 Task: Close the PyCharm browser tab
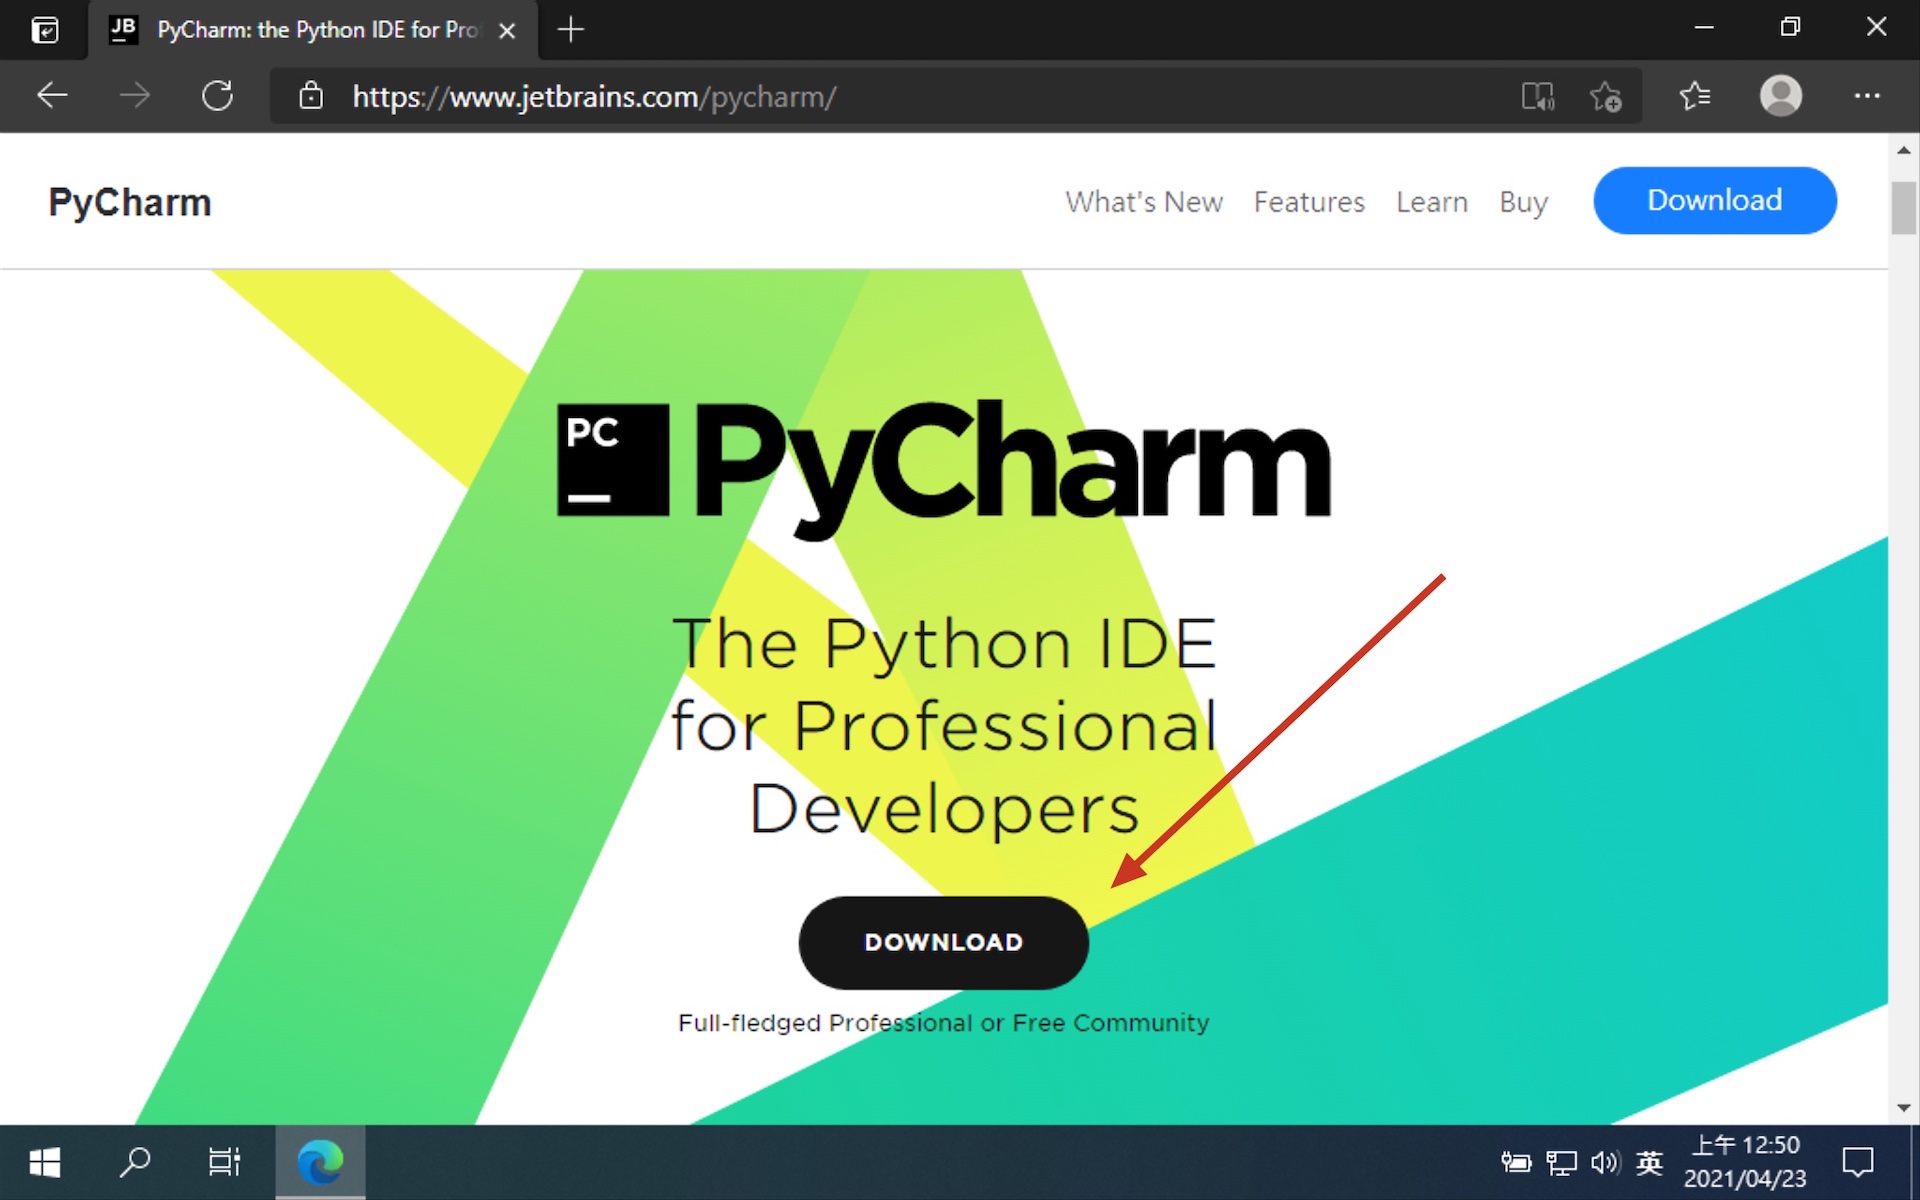(x=507, y=31)
